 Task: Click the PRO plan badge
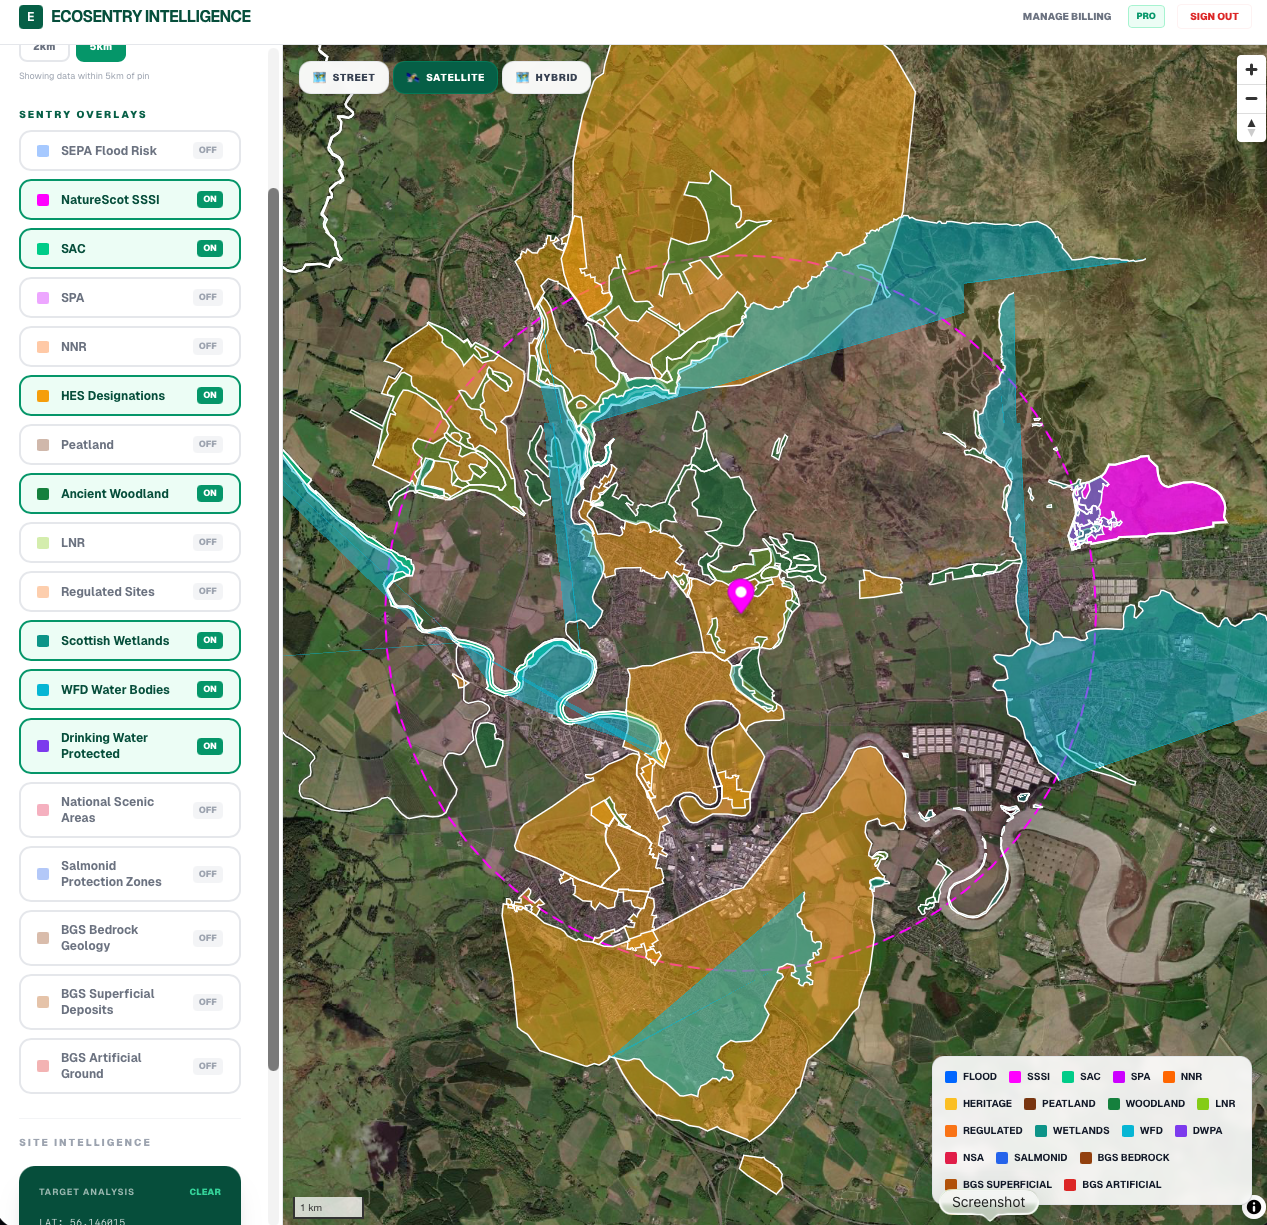(x=1146, y=16)
